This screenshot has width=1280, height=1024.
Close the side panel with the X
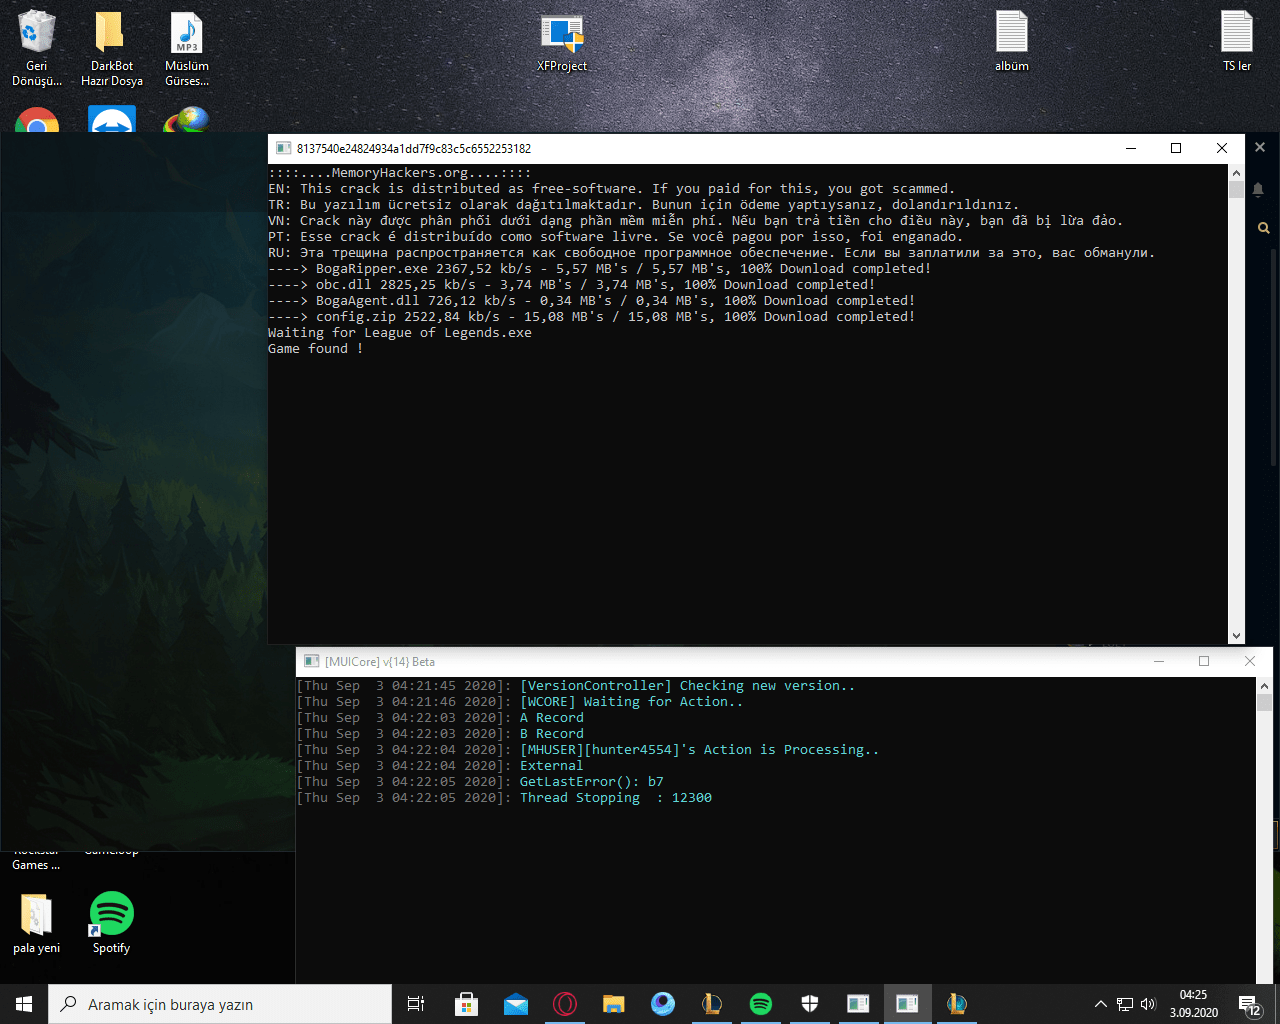(x=1260, y=147)
